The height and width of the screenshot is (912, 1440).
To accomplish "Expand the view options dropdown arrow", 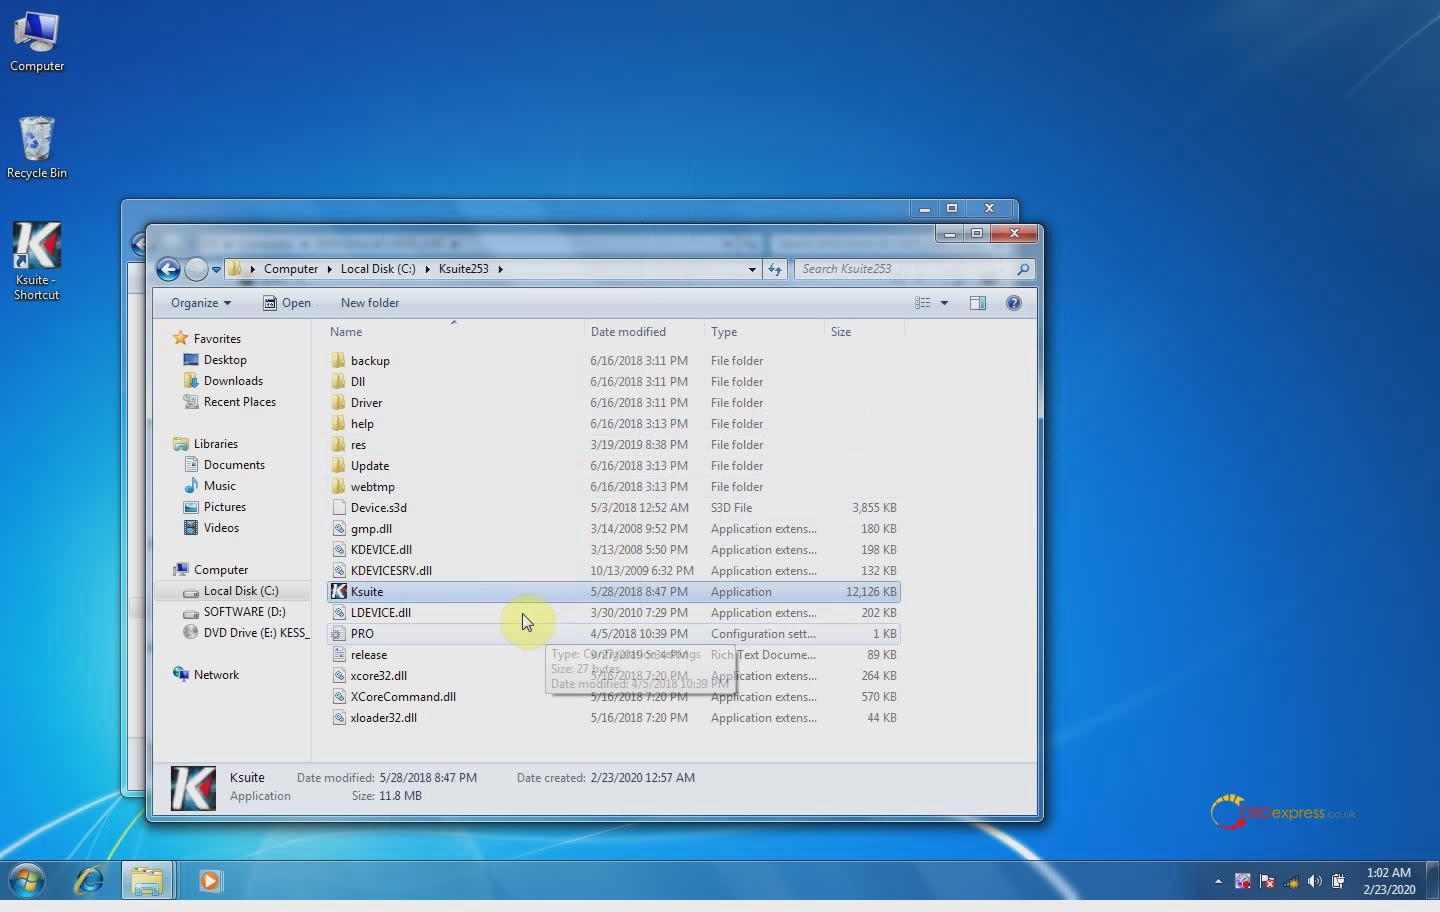I will click(944, 303).
